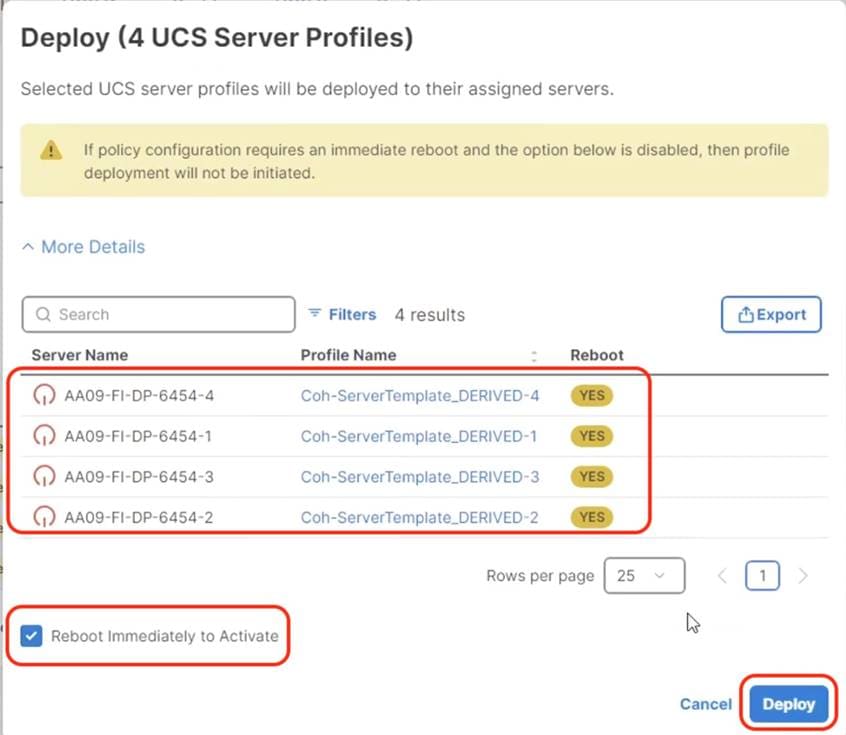Image resolution: width=846 pixels, height=735 pixels.
Task: Click the Deploy button
Action: click(788, 703)
